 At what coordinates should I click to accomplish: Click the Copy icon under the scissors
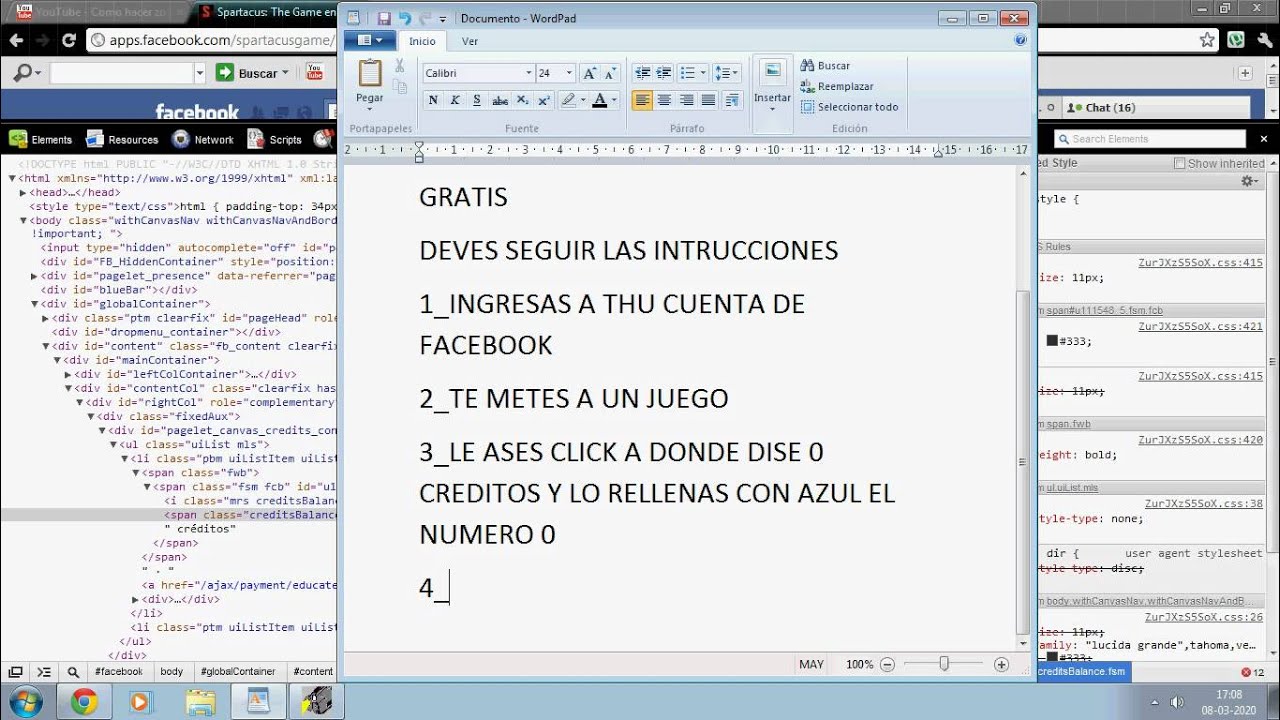point(400,87)
